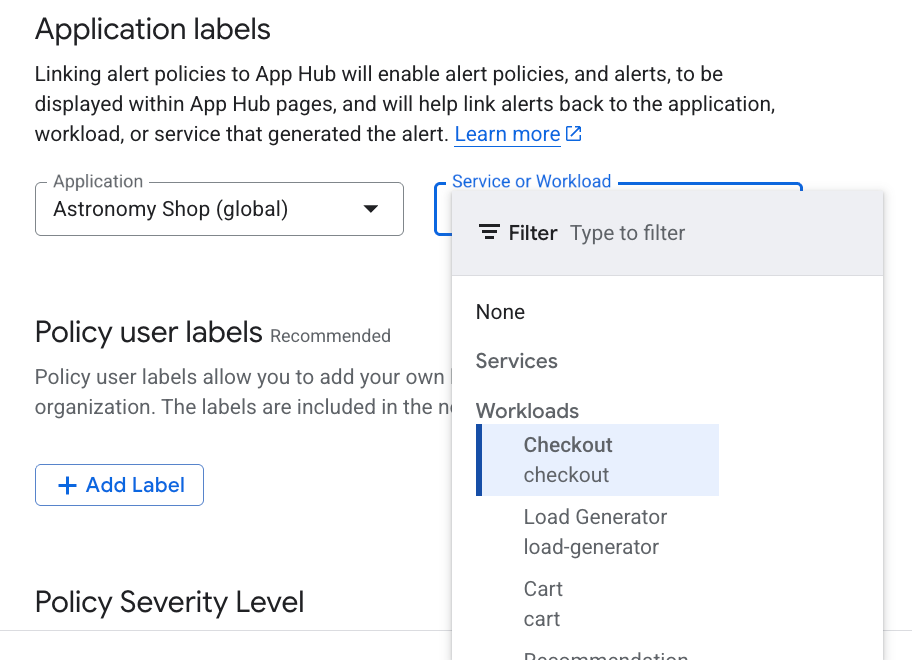Click the Type to filter input field

627,232
